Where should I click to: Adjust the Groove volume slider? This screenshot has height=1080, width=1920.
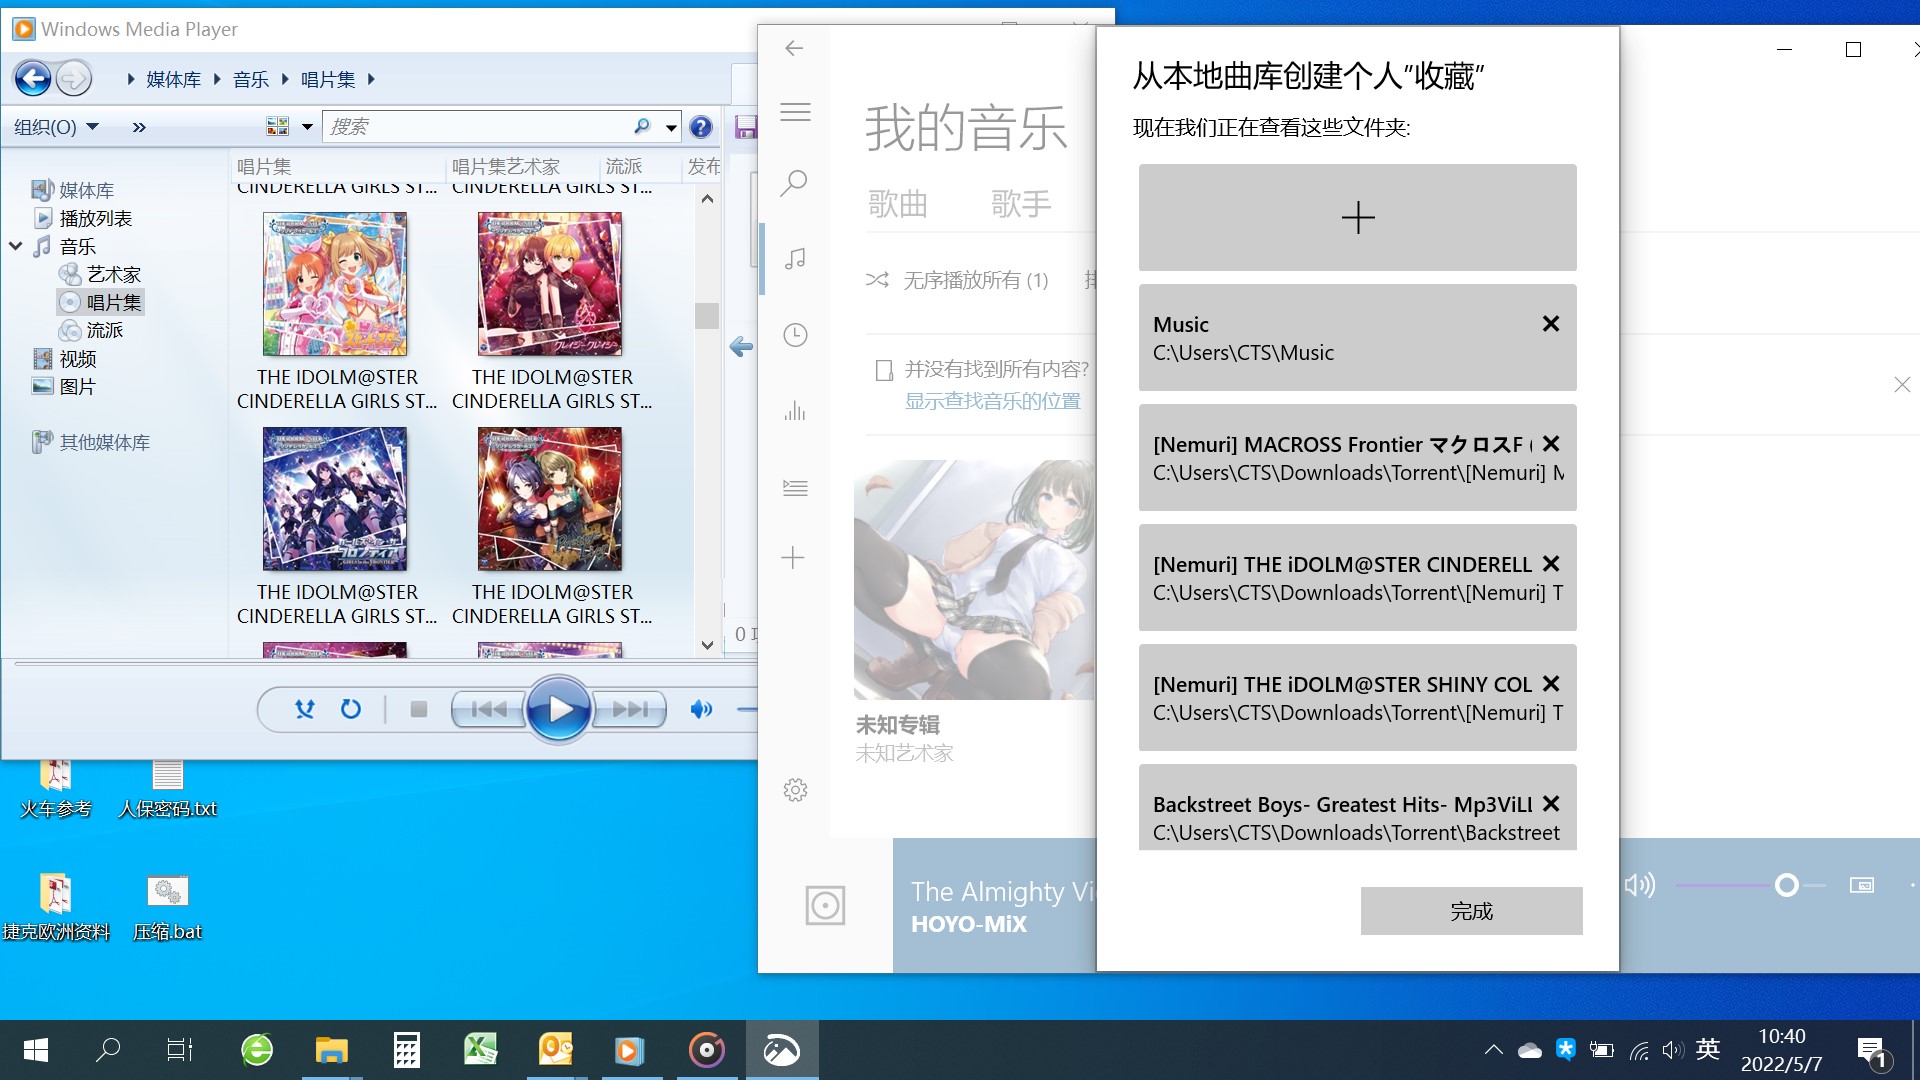[x=1786, y=885]
